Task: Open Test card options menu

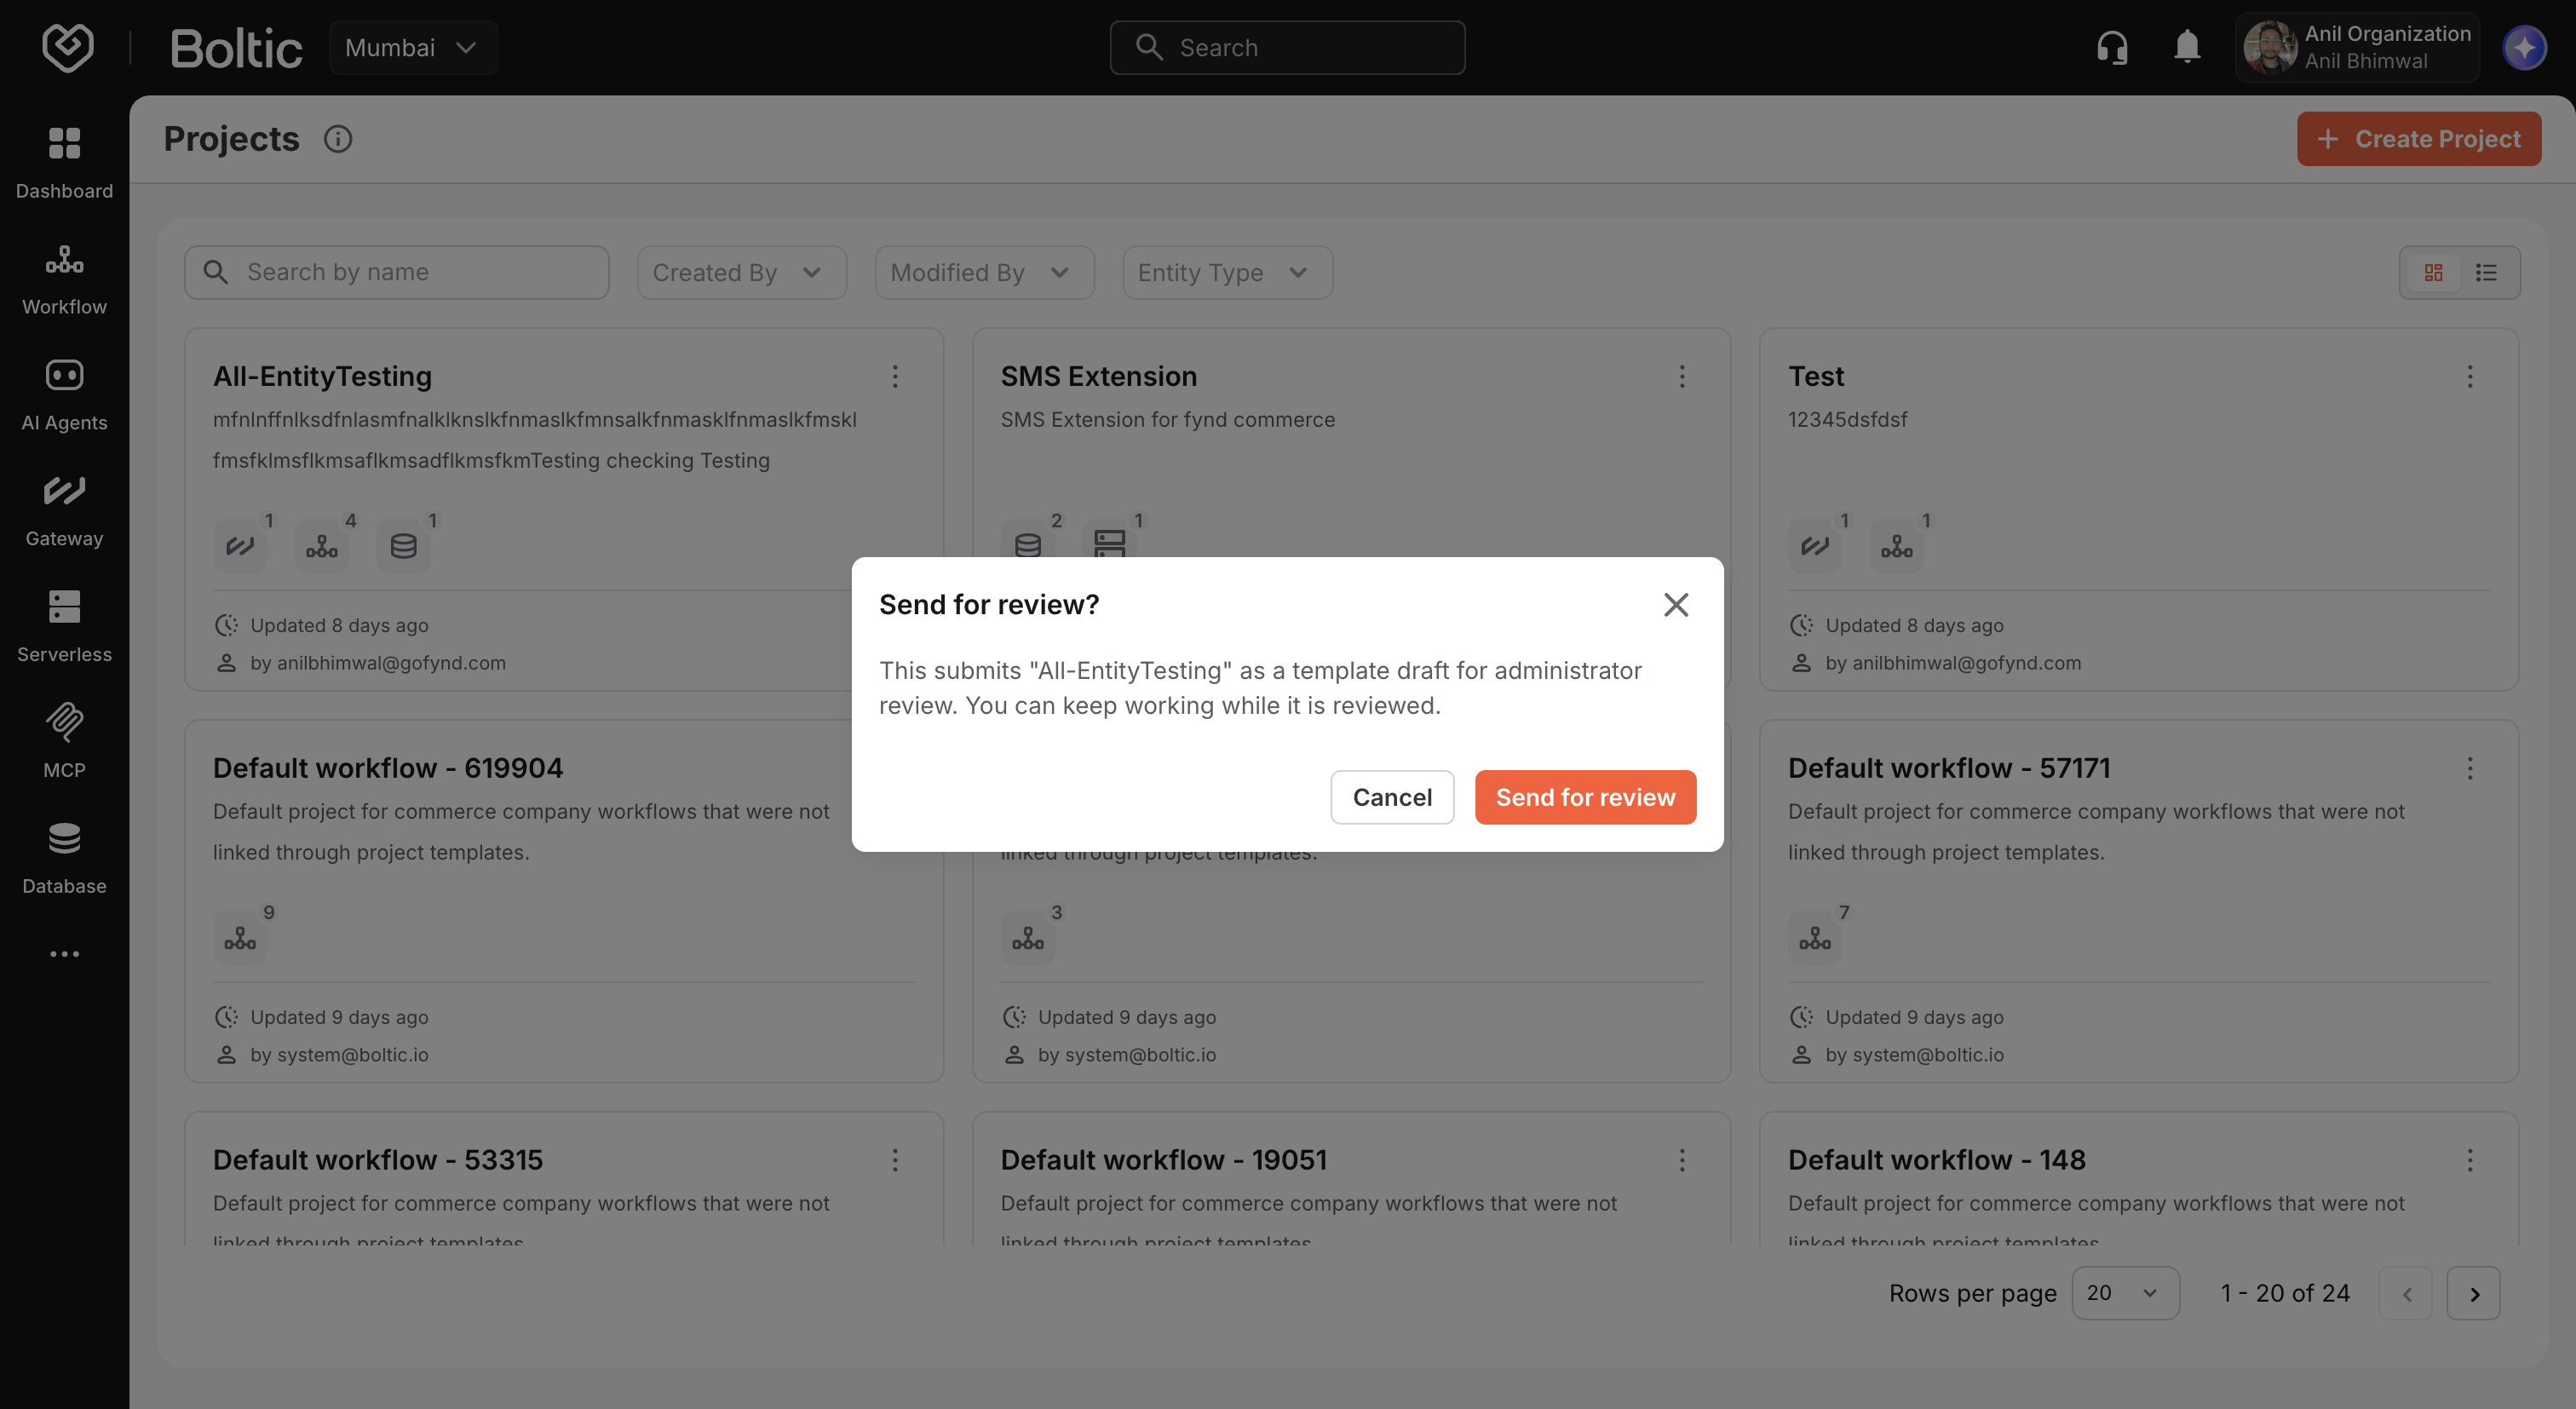Action: click(x=2470, y=376)
